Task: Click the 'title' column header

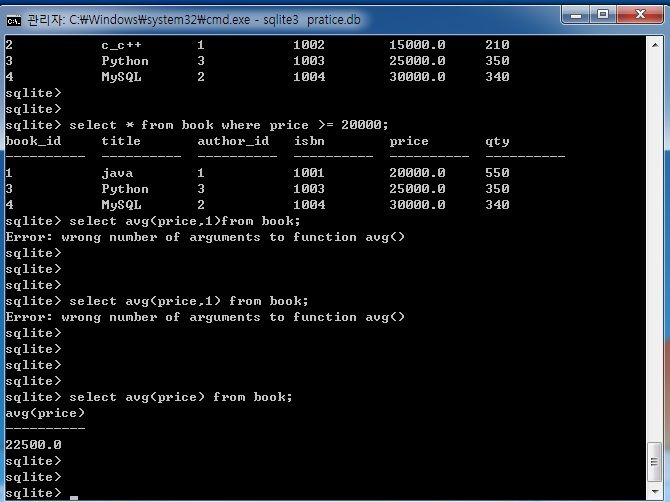Action: (121, 141)
